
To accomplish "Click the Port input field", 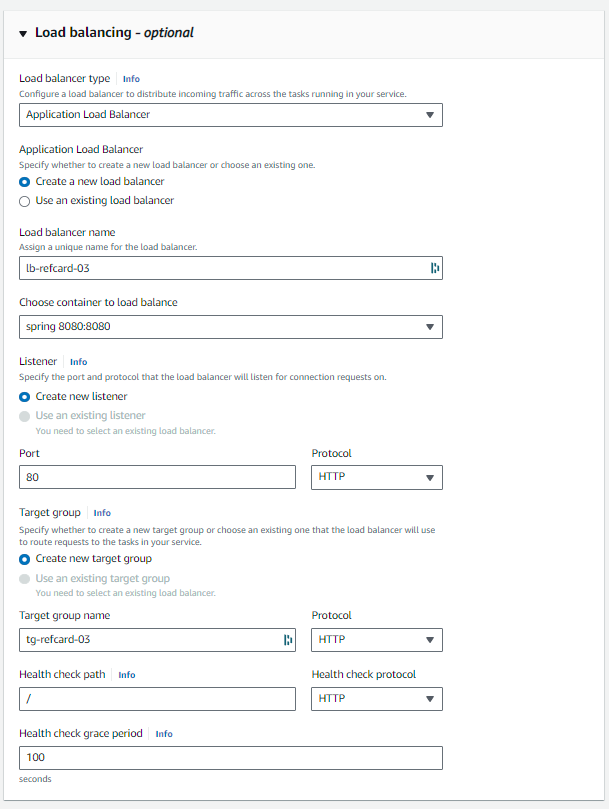I will click(157, 478).
